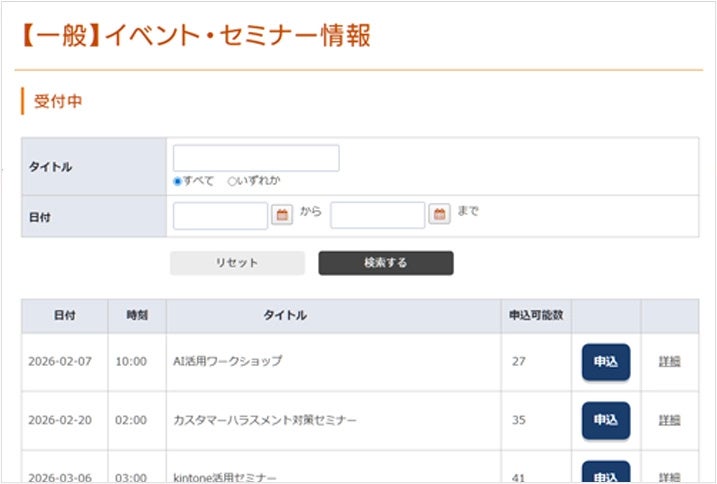The image size is (717, 484).
Task: Click the available count 41
Action: click(x=519, y=478)
